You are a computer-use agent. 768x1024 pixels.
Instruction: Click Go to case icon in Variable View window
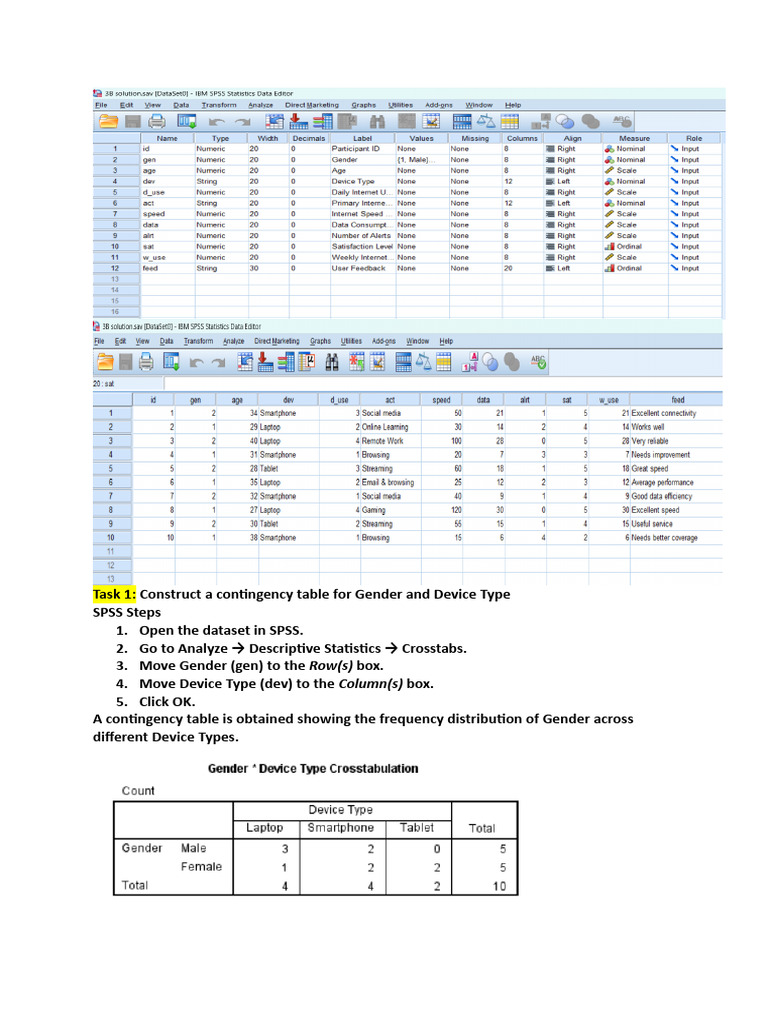[x=275, y=121]
